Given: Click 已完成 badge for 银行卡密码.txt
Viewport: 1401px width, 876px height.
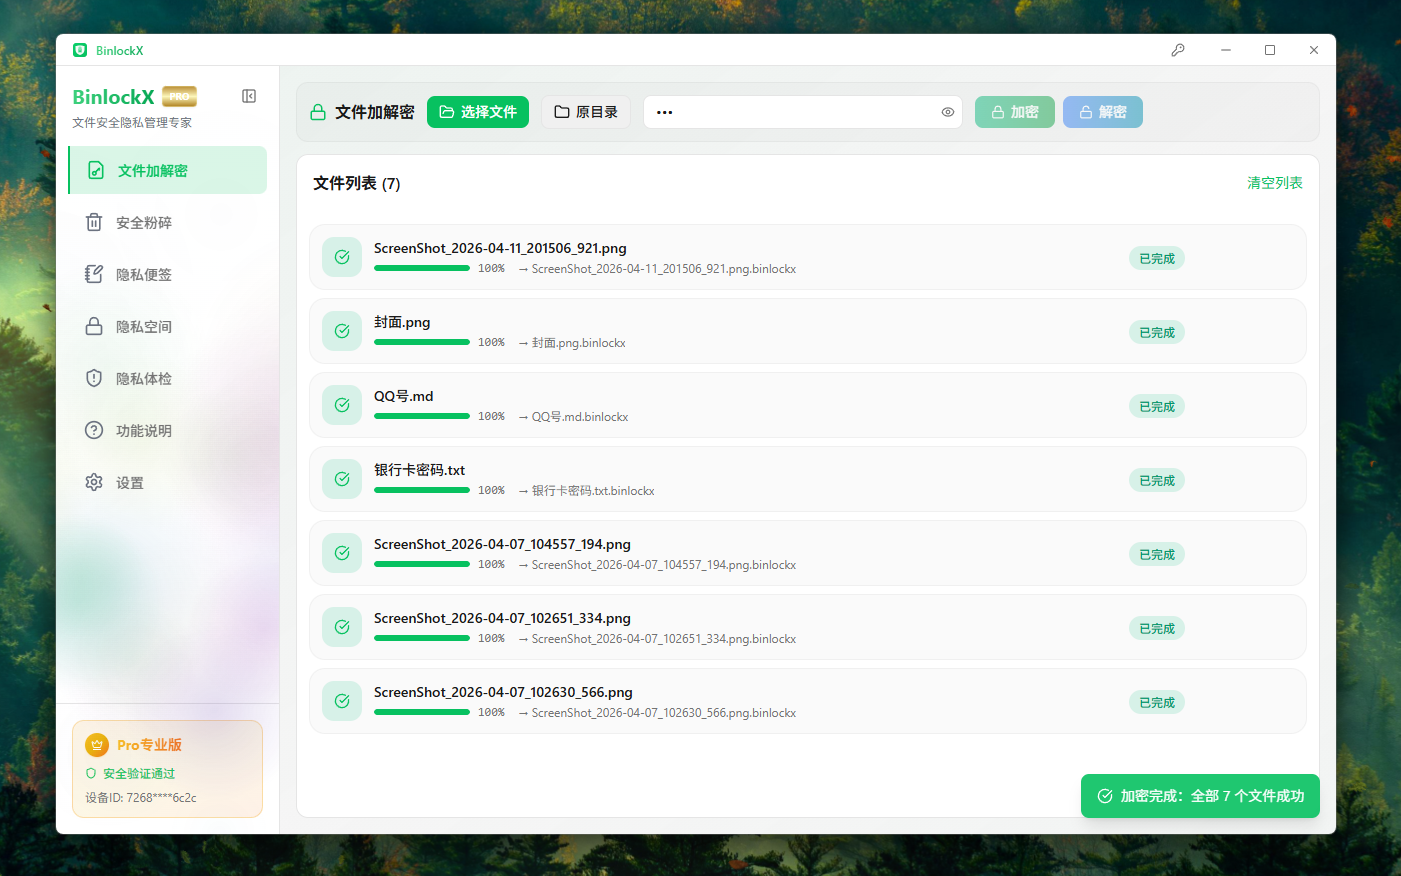Looking at the screenshot, I should (1157, 480).
